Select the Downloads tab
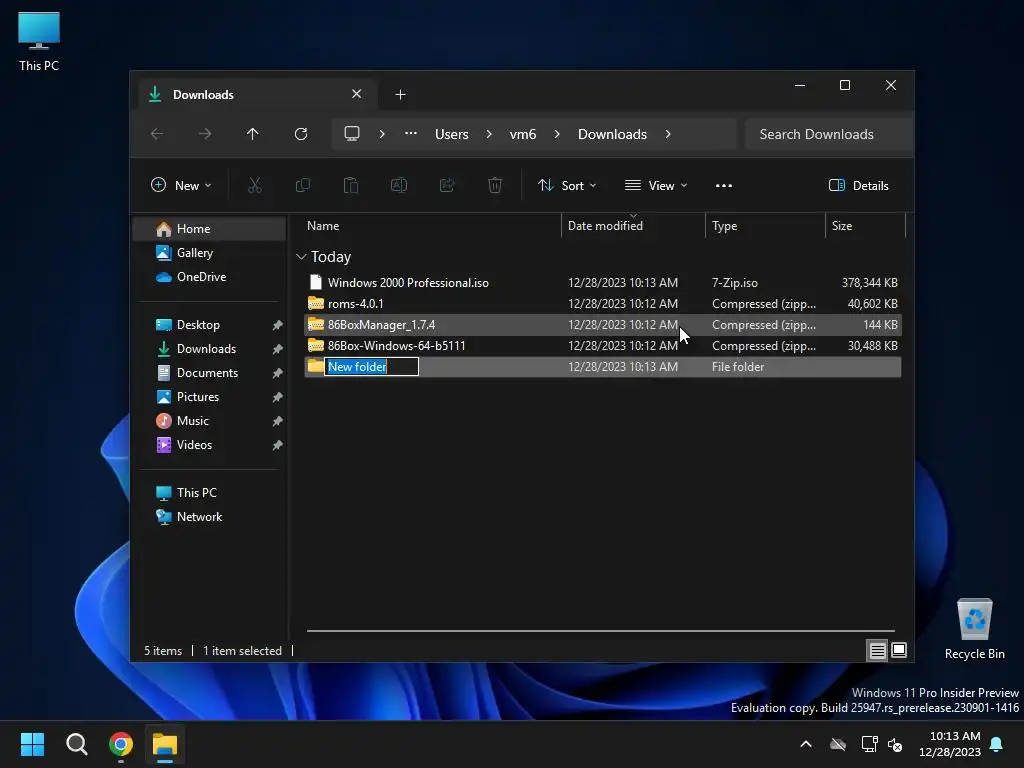Viewport: 1024px width, 768px height. 257,95
